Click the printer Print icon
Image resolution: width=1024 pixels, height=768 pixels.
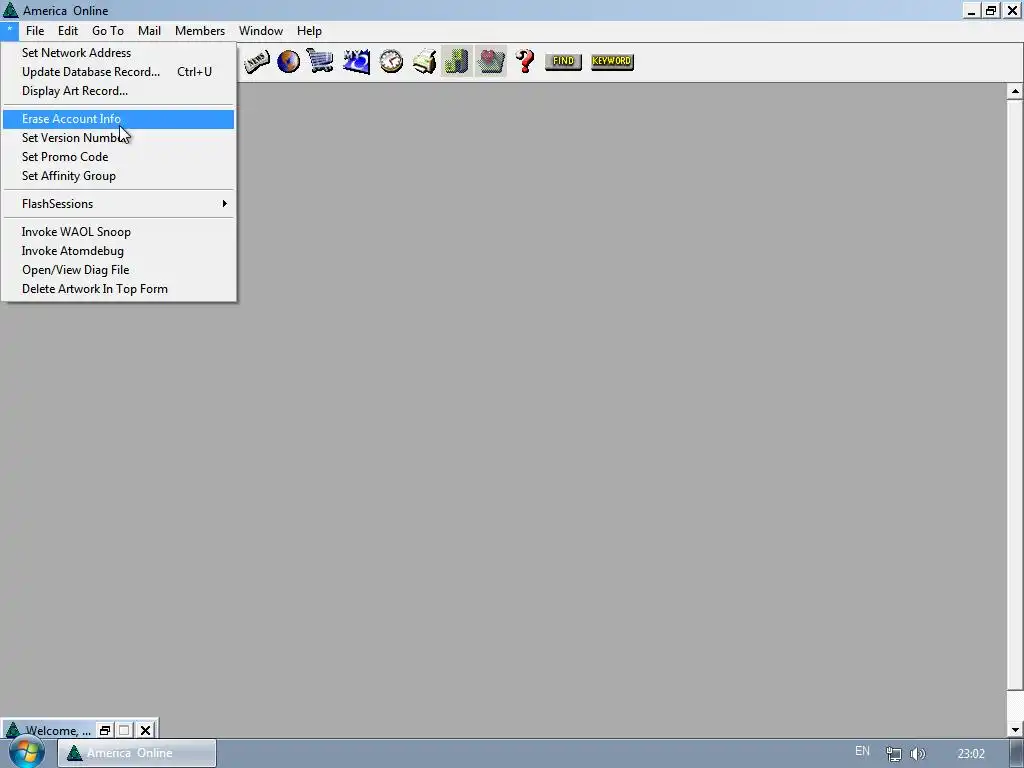pos(424,61)
